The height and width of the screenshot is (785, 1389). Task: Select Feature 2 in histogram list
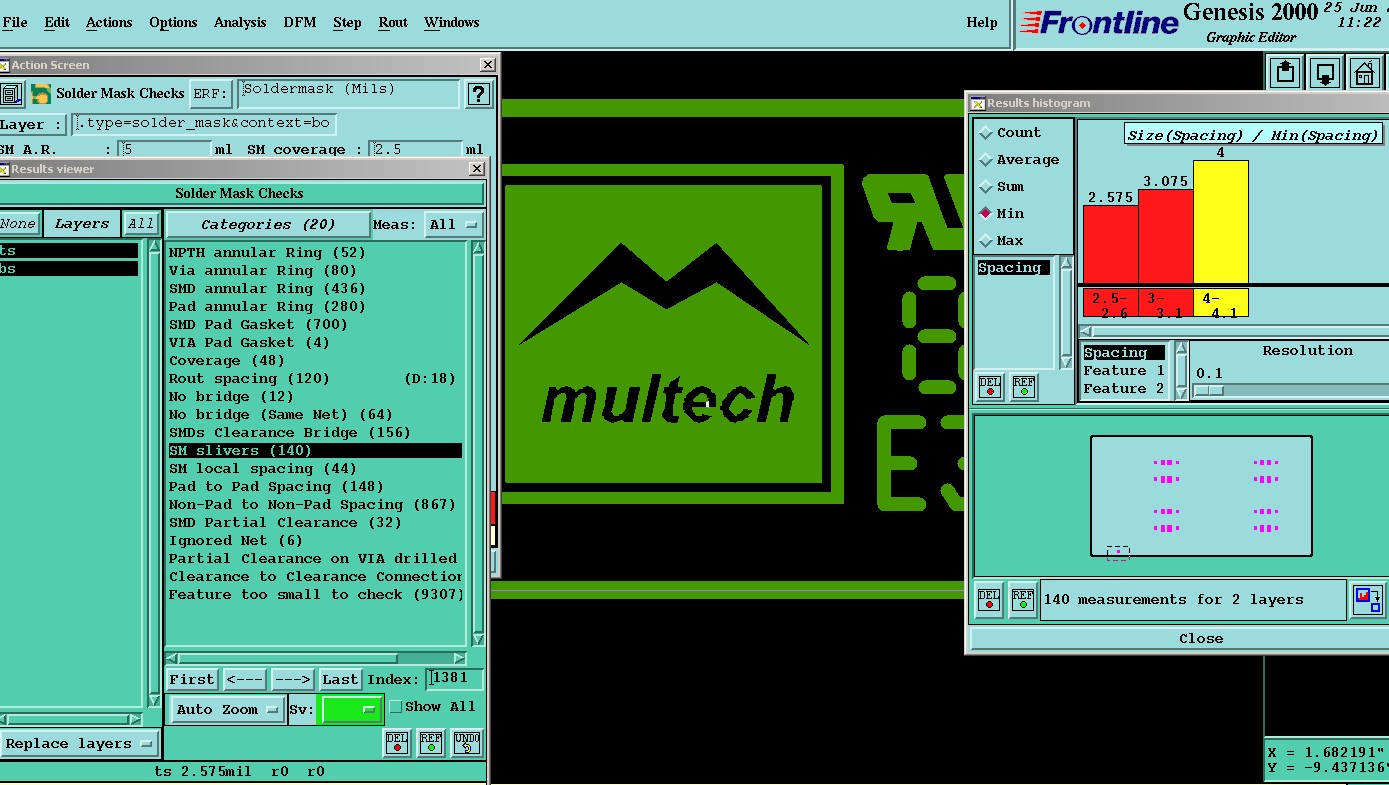pyautogui.click(x=1124, y=389)
